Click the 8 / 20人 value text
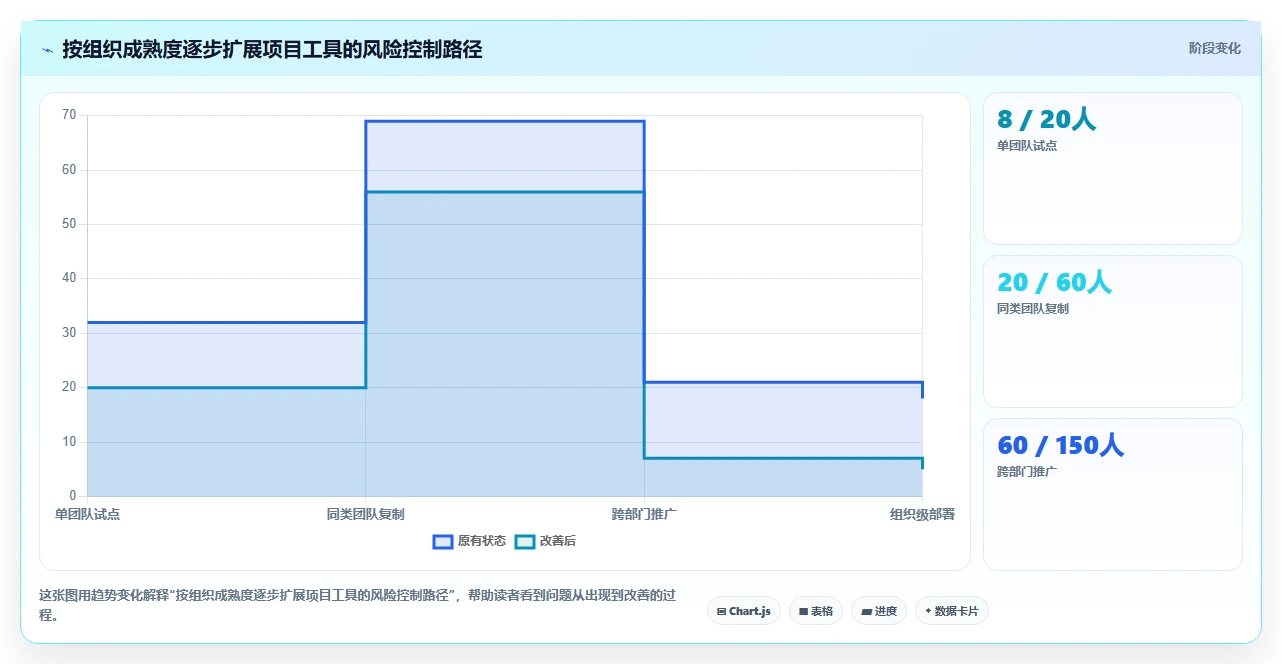The image size is (1282, 664). 1046,119
